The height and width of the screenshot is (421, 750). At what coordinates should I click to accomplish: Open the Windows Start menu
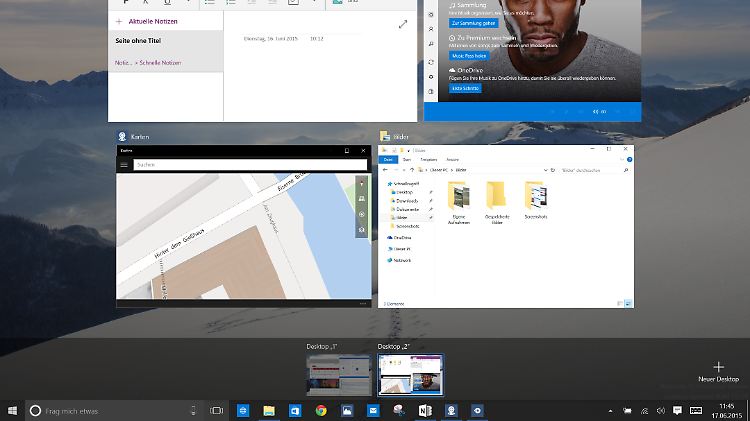click(12, 410)
